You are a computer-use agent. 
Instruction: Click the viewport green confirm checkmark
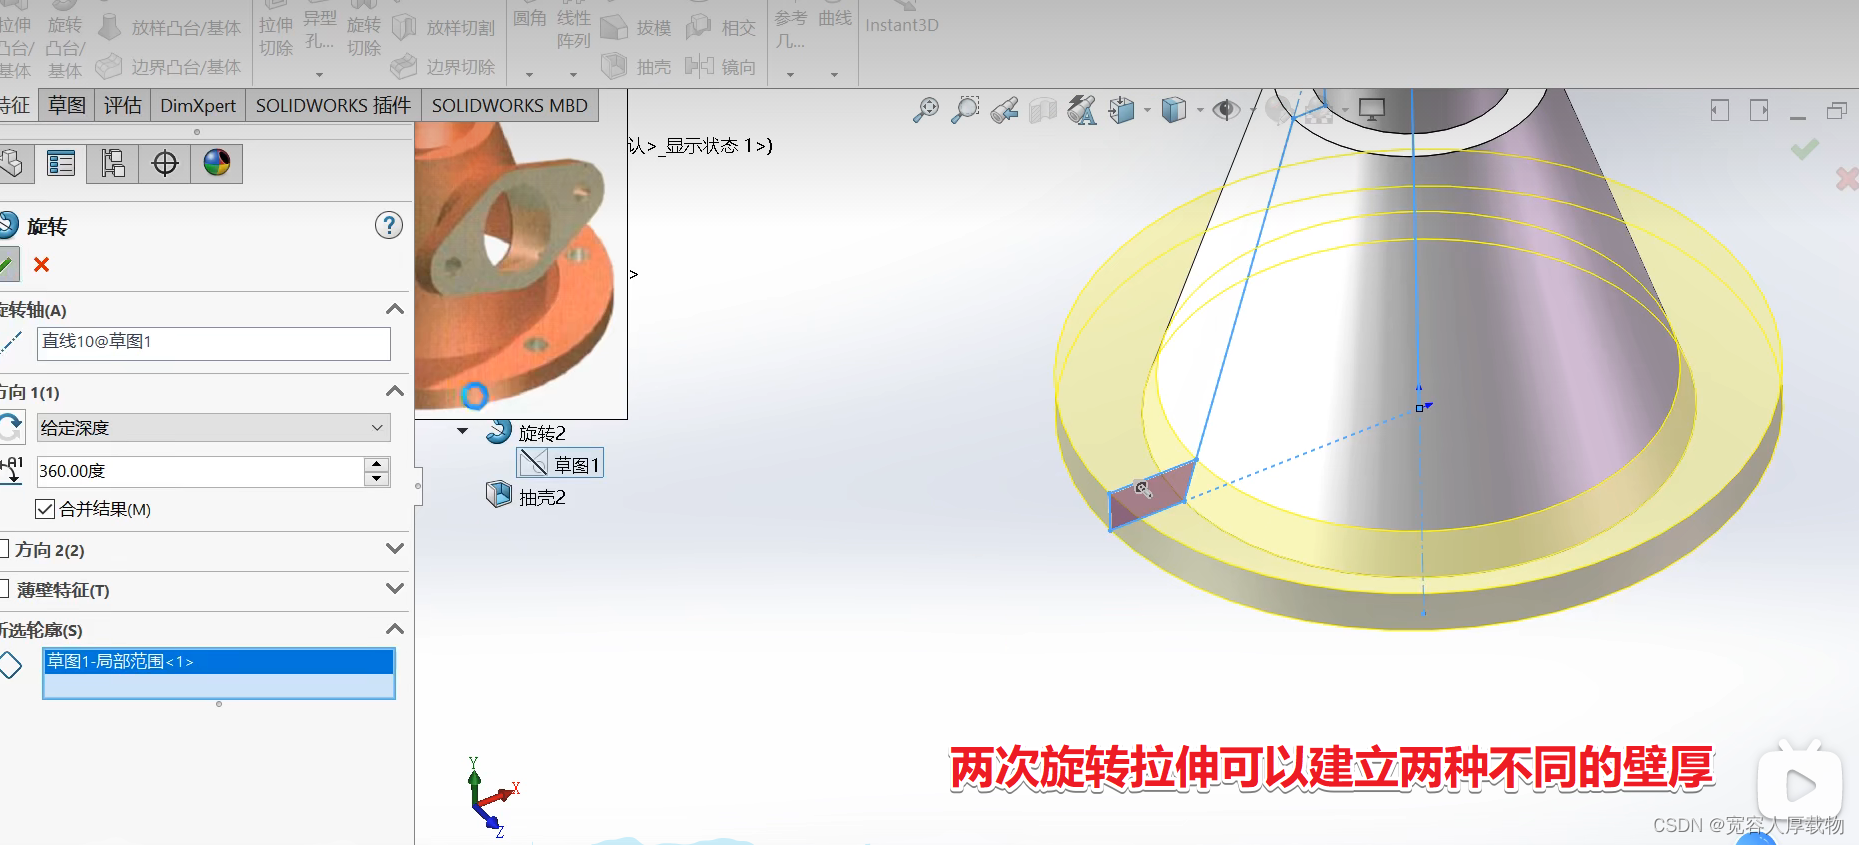pos(1805,149)
